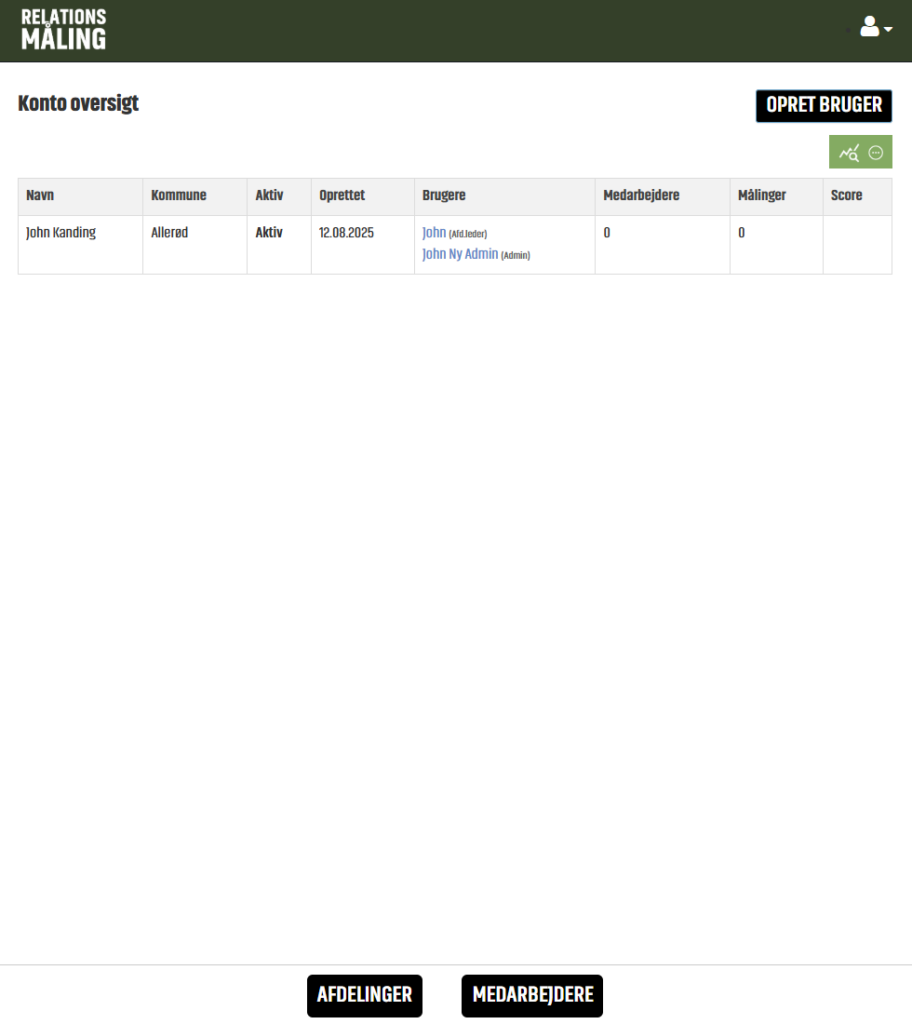Sort by the Kommune column header
912x1024 pixels.
tap(178, 196)
